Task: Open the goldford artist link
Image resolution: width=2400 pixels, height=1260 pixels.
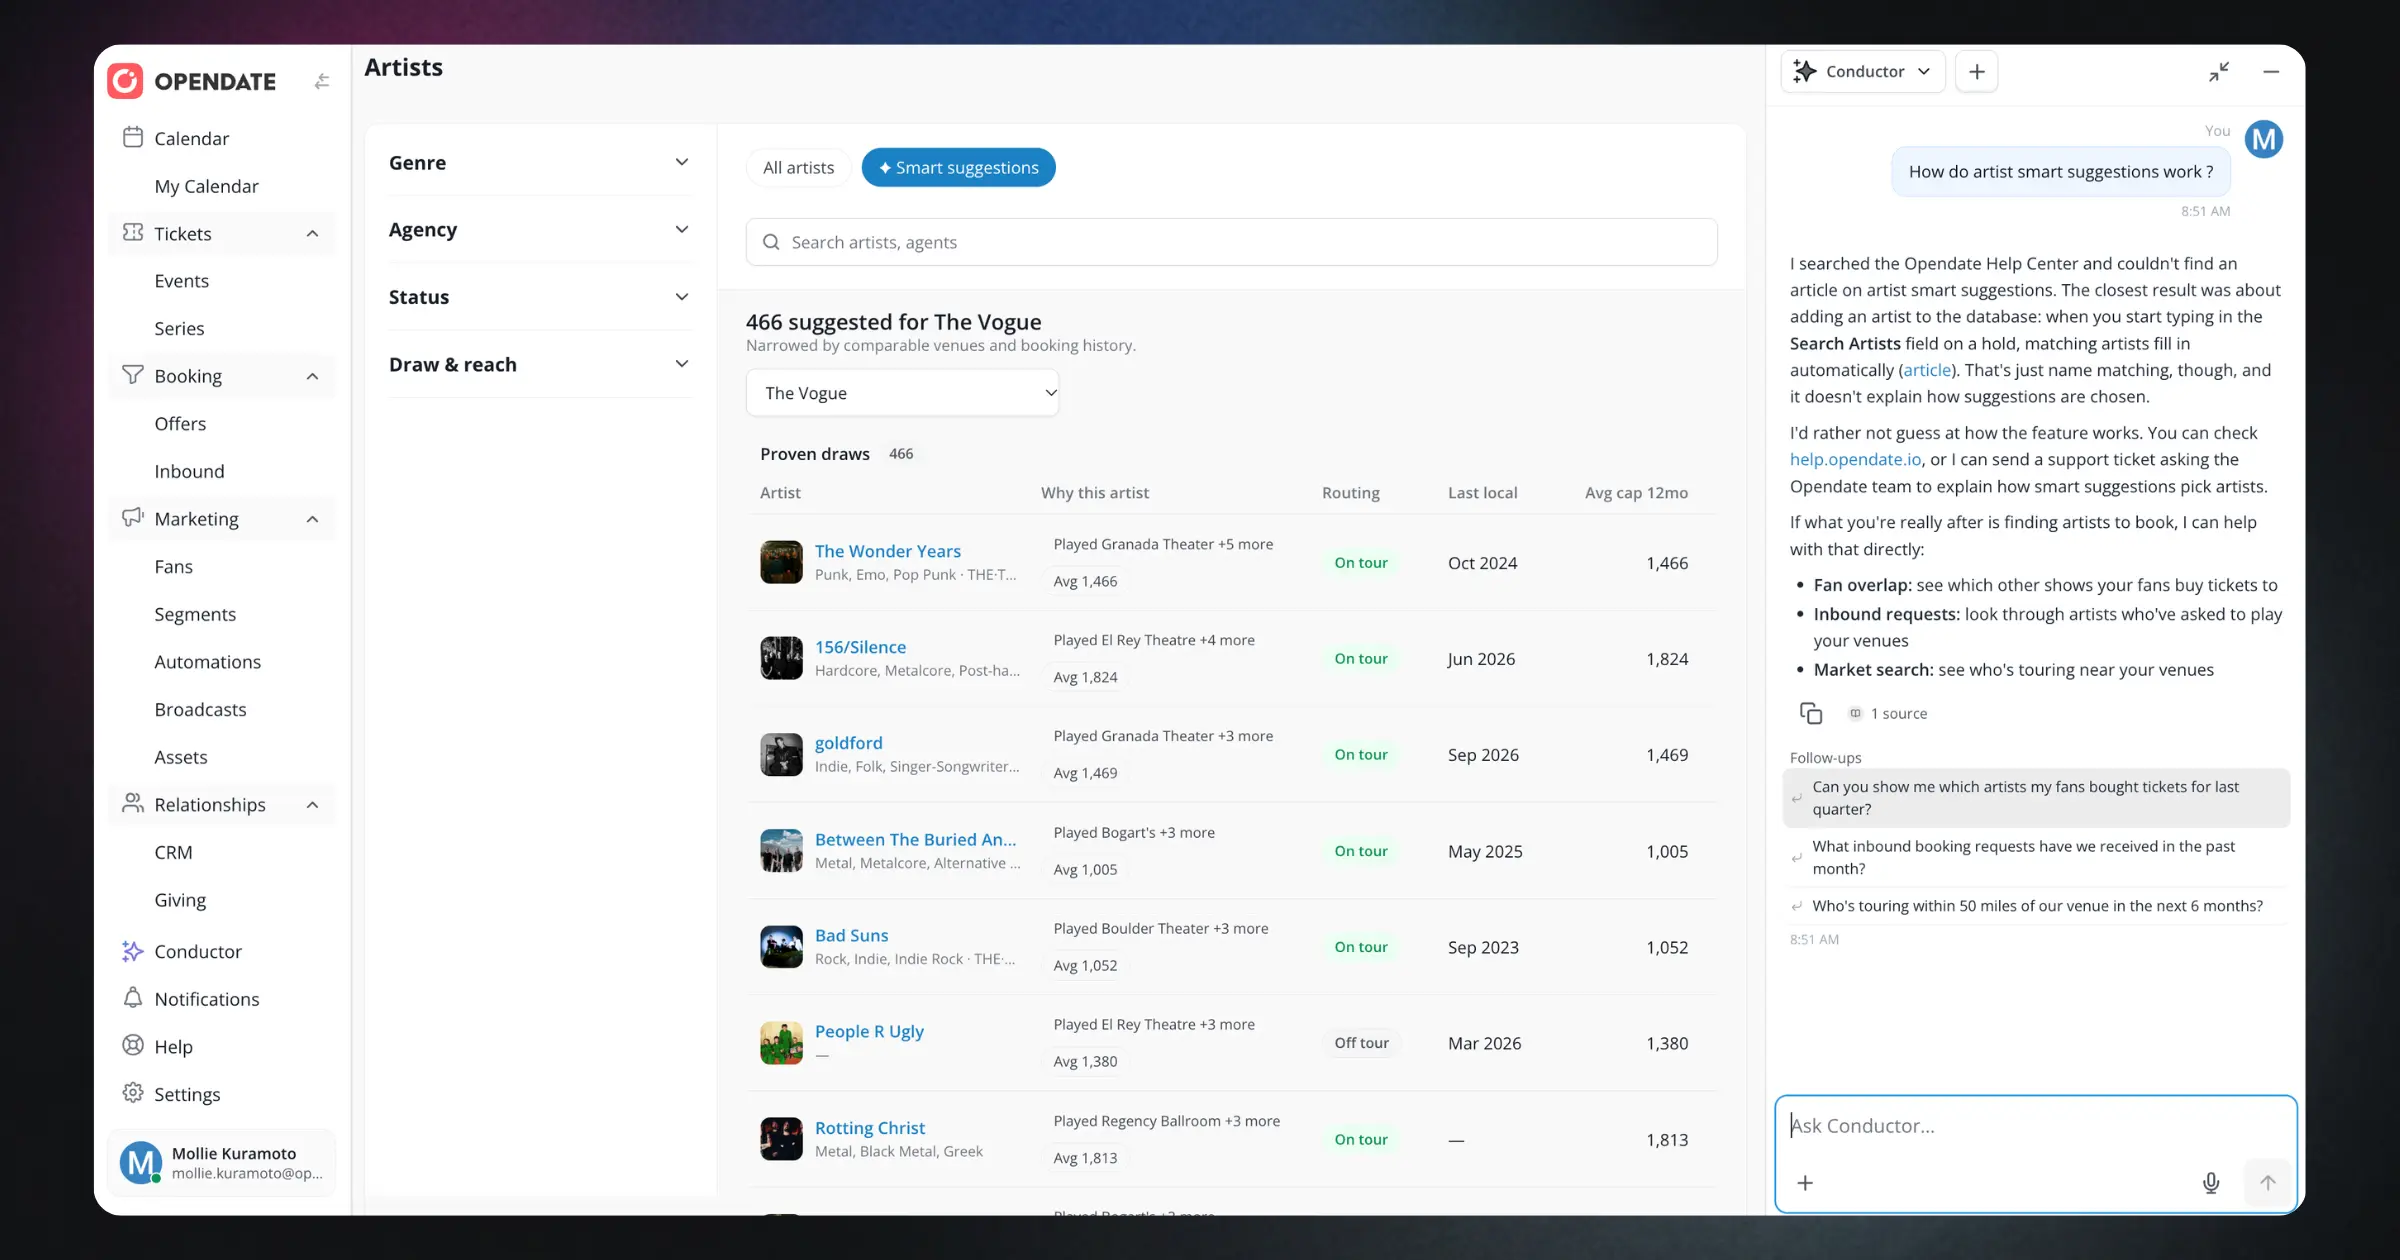Action: click(849, 743)
